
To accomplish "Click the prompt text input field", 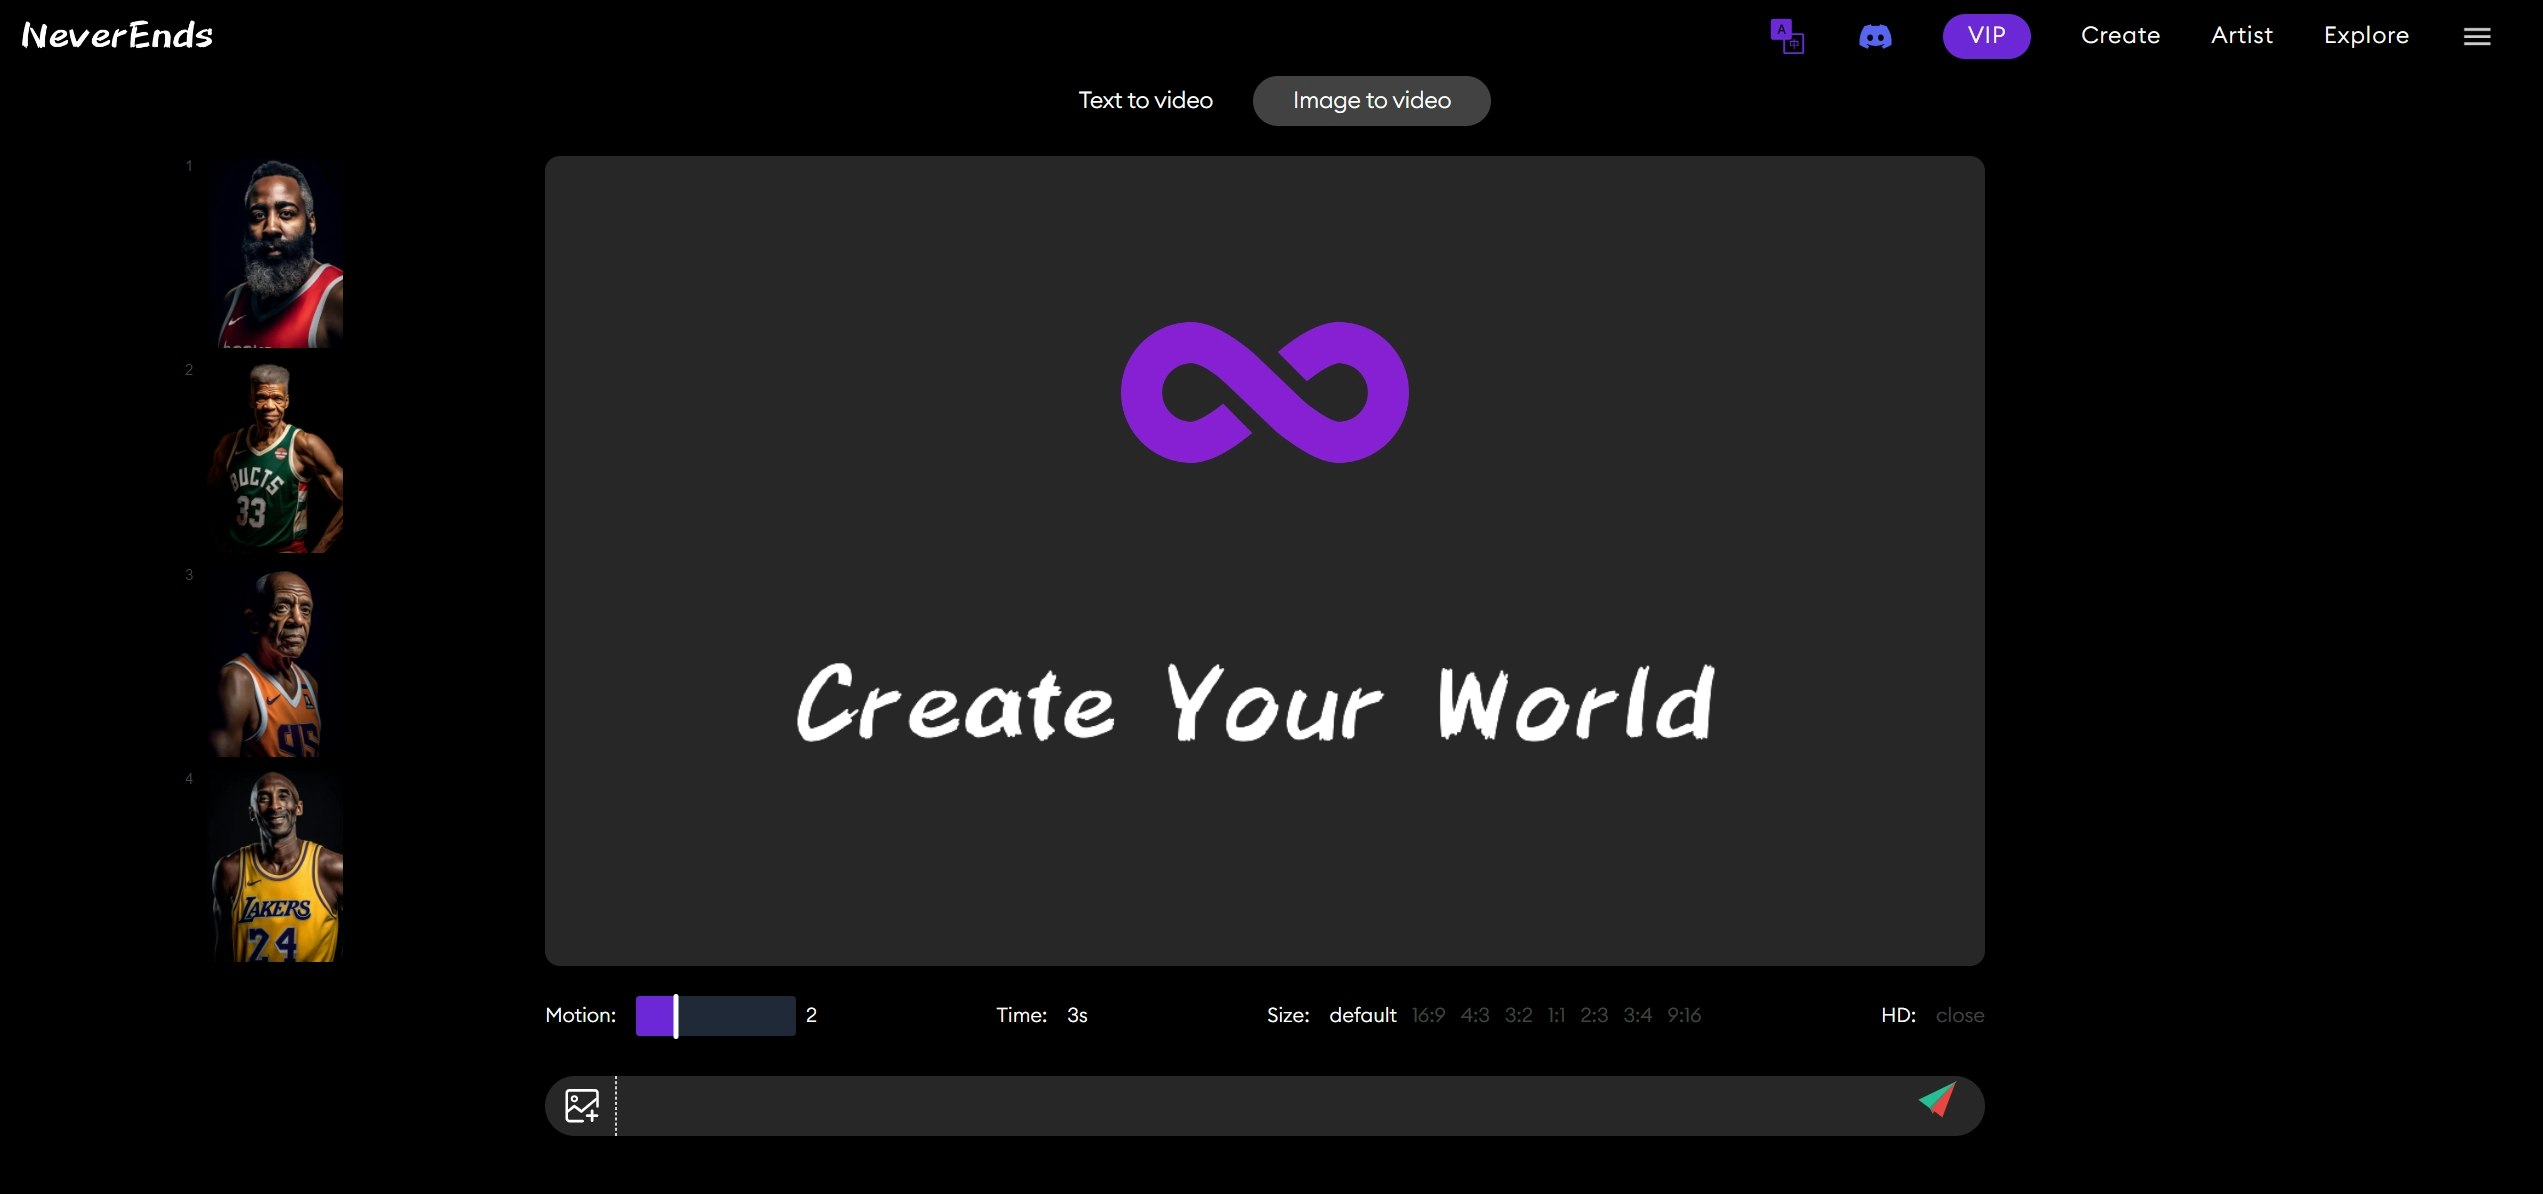I will [1260, 1105].
